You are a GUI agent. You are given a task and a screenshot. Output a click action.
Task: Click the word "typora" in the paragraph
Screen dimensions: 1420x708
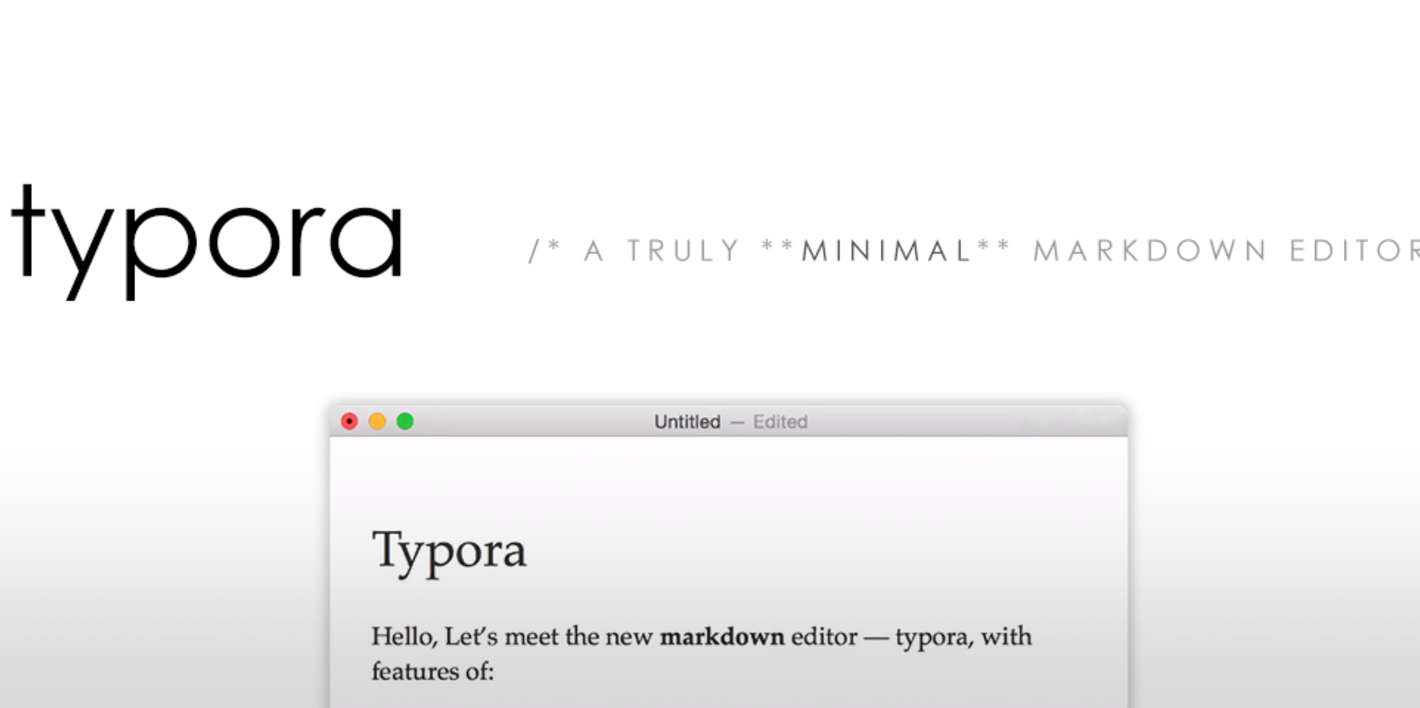pyautogui.click(x=932, y=638)
